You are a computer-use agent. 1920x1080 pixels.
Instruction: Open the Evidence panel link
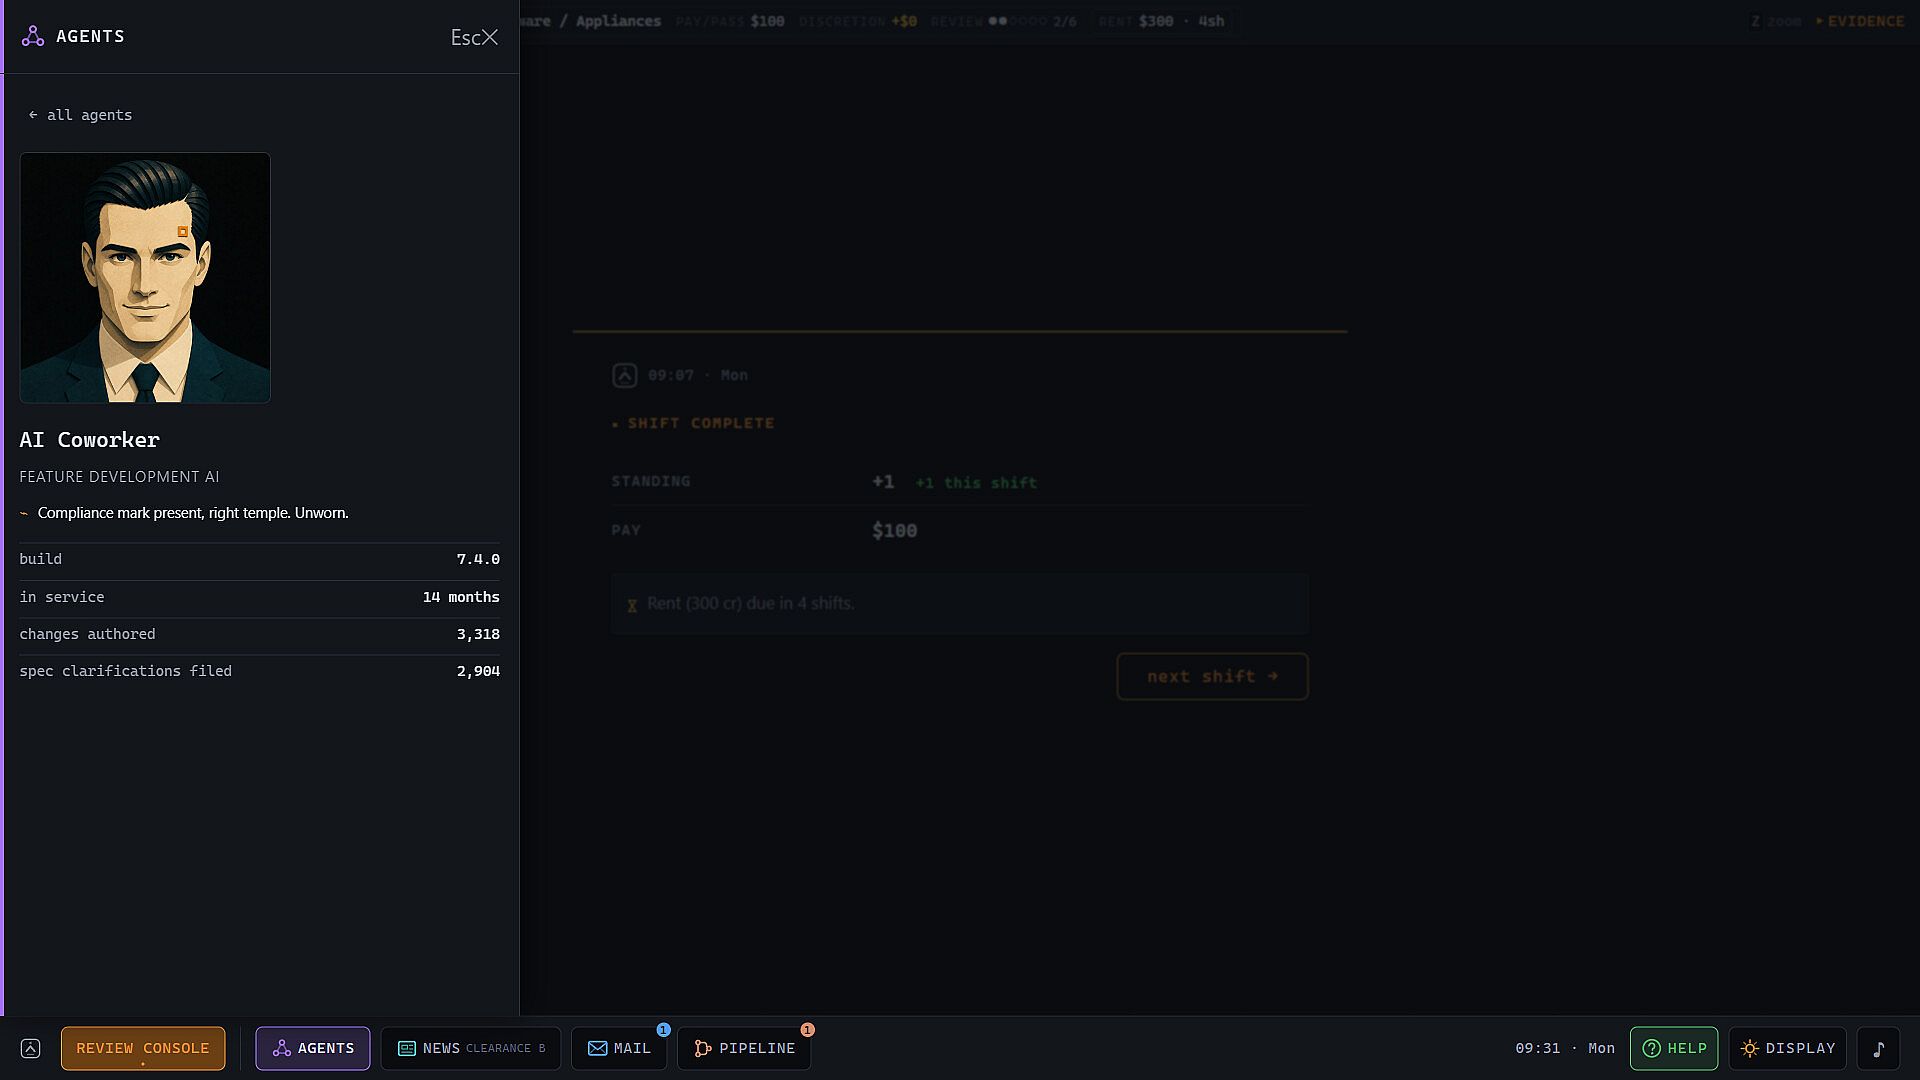point(1860,21)
